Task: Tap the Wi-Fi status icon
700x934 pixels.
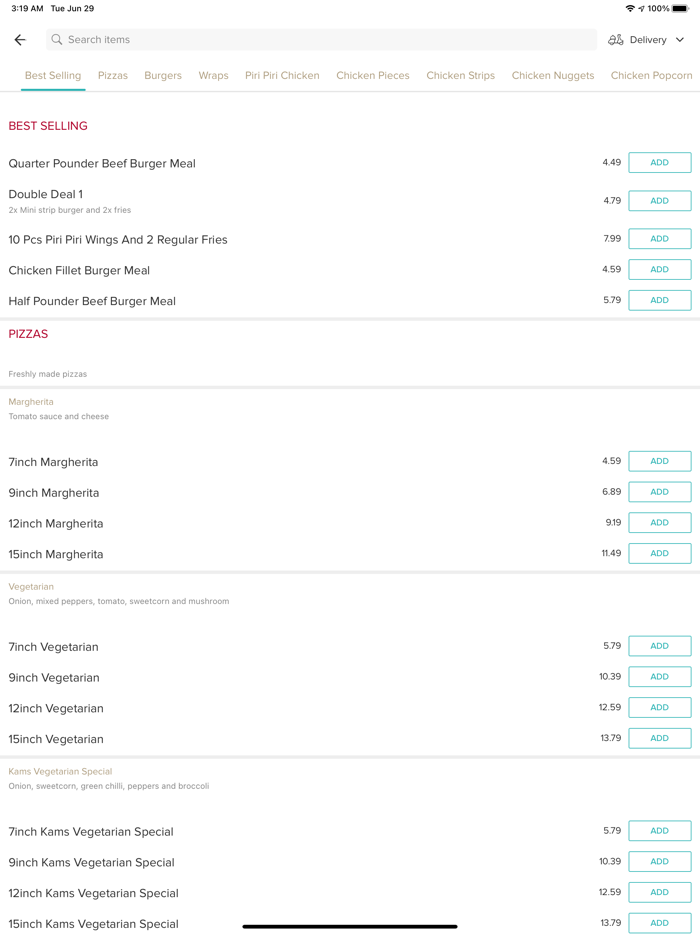Action: (x=630, y=9)
